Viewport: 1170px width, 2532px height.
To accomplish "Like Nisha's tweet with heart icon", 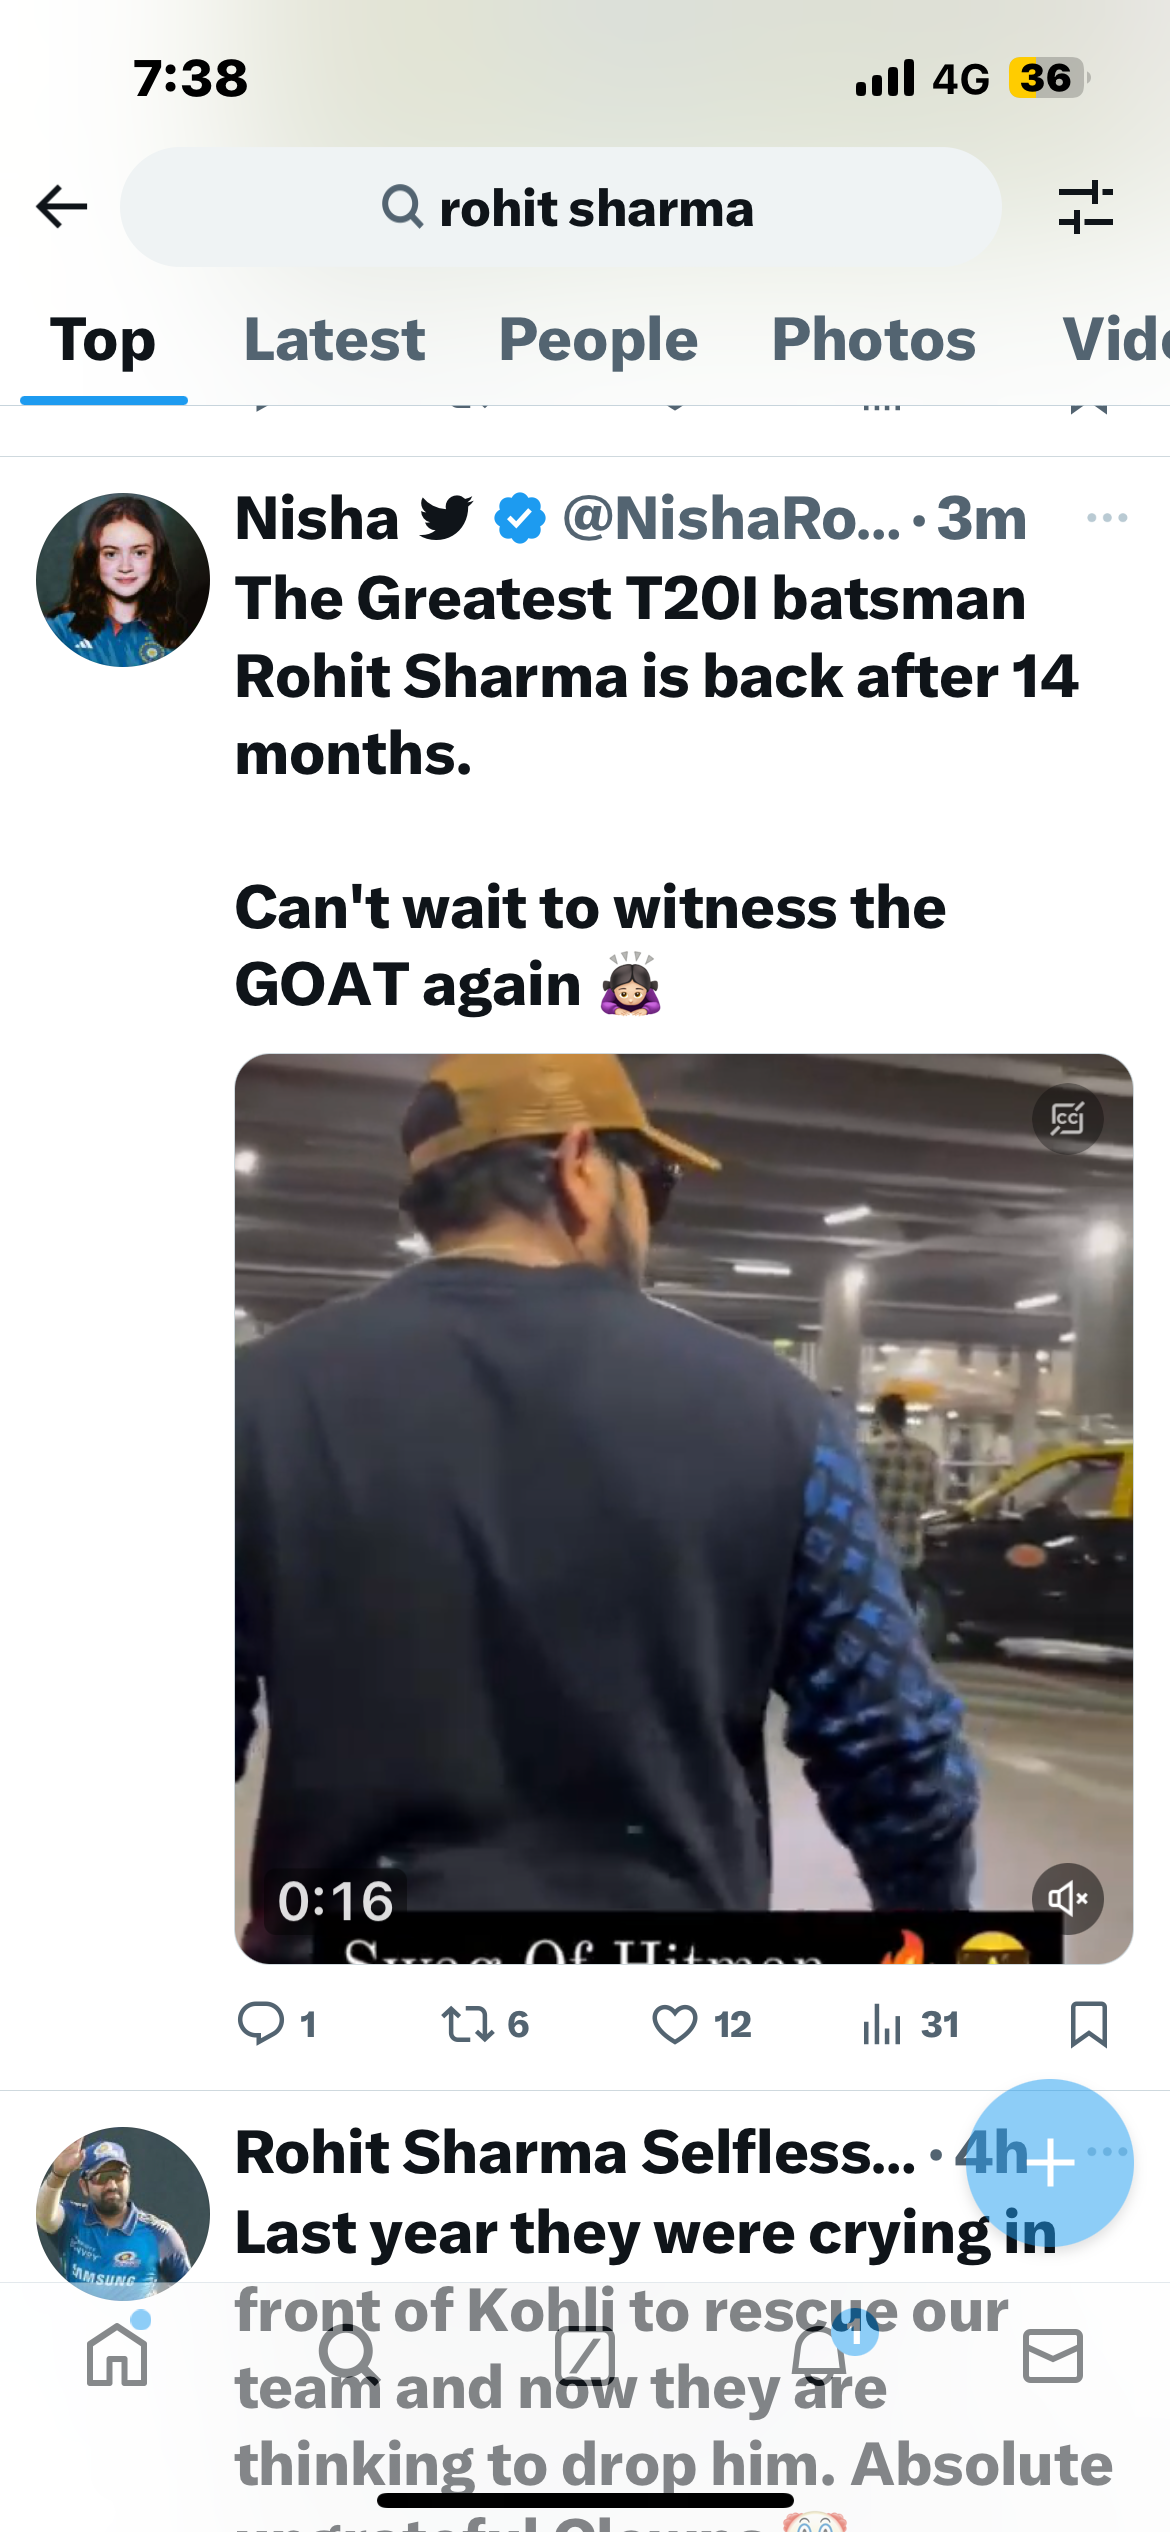I will coord(675,2024).
